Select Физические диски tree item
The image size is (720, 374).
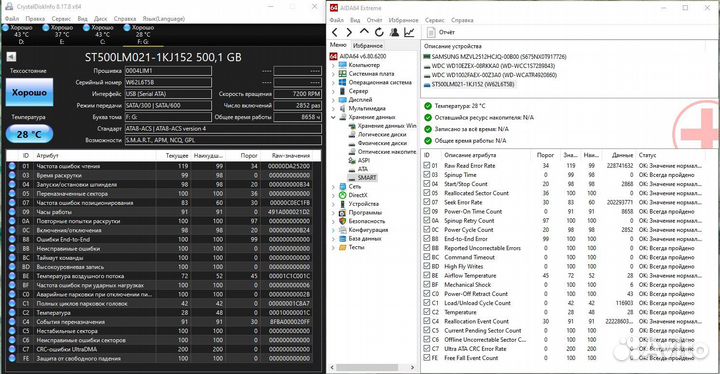[377, 143]
